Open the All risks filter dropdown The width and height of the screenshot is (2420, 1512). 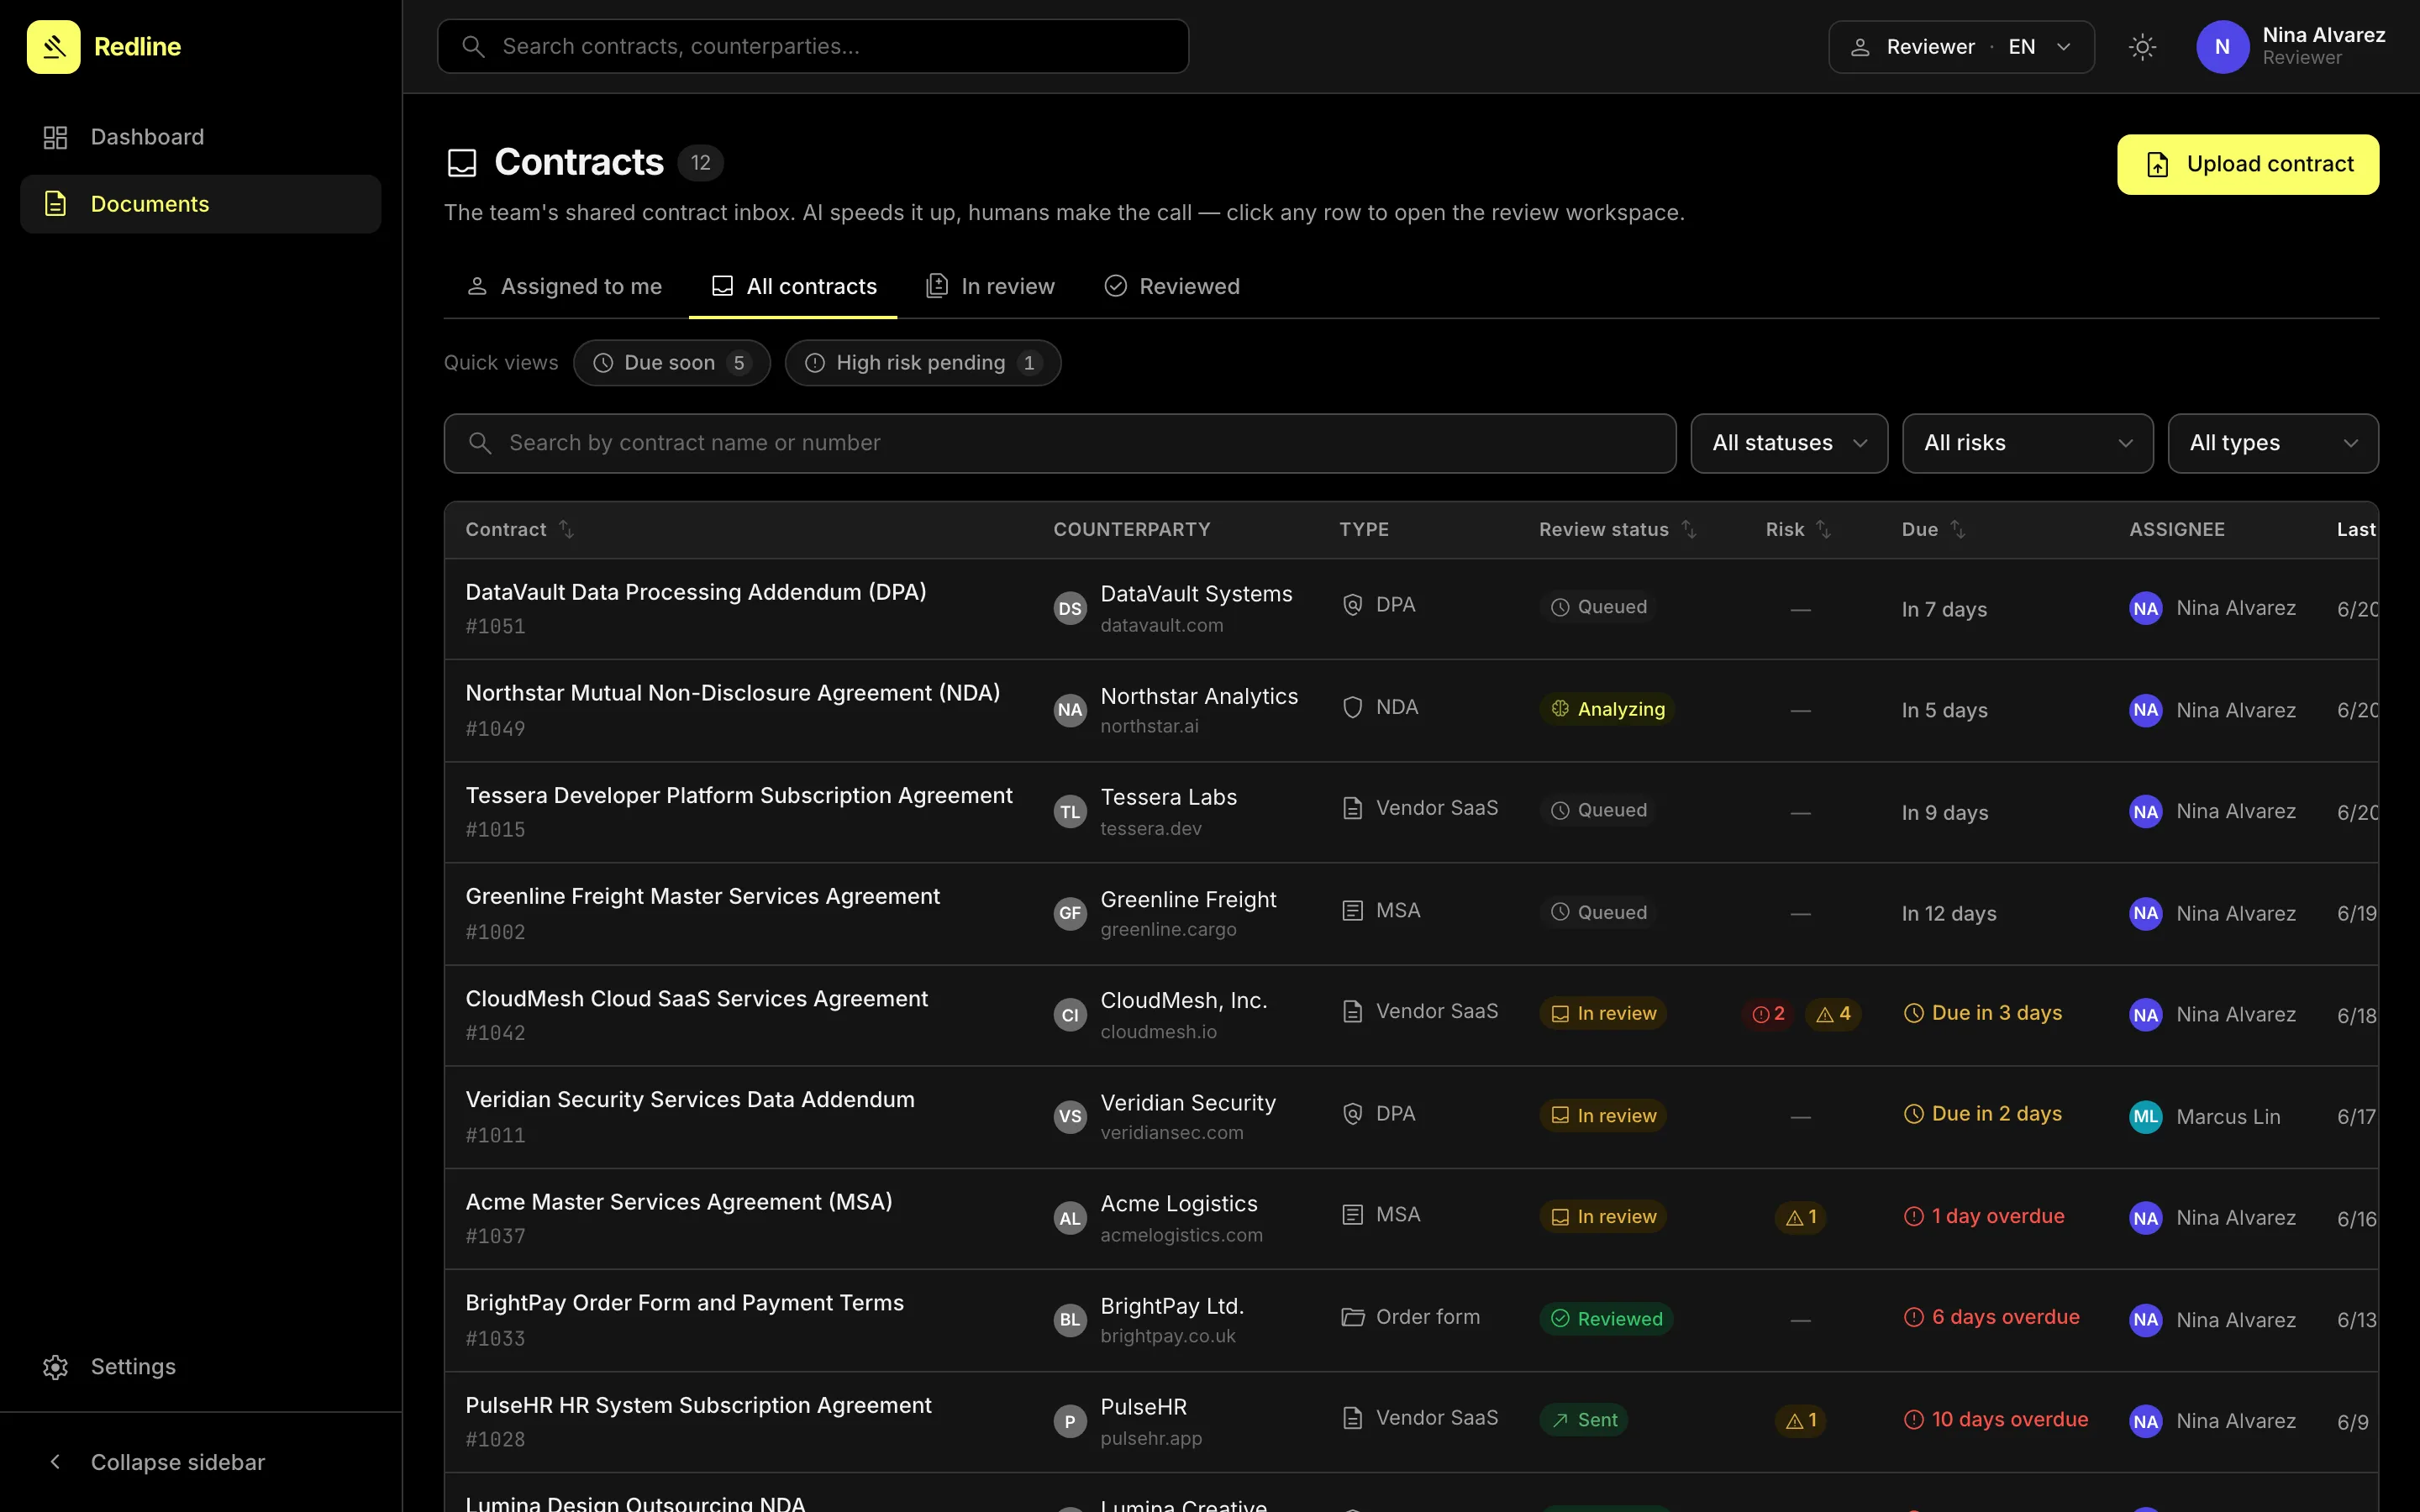2027,443
